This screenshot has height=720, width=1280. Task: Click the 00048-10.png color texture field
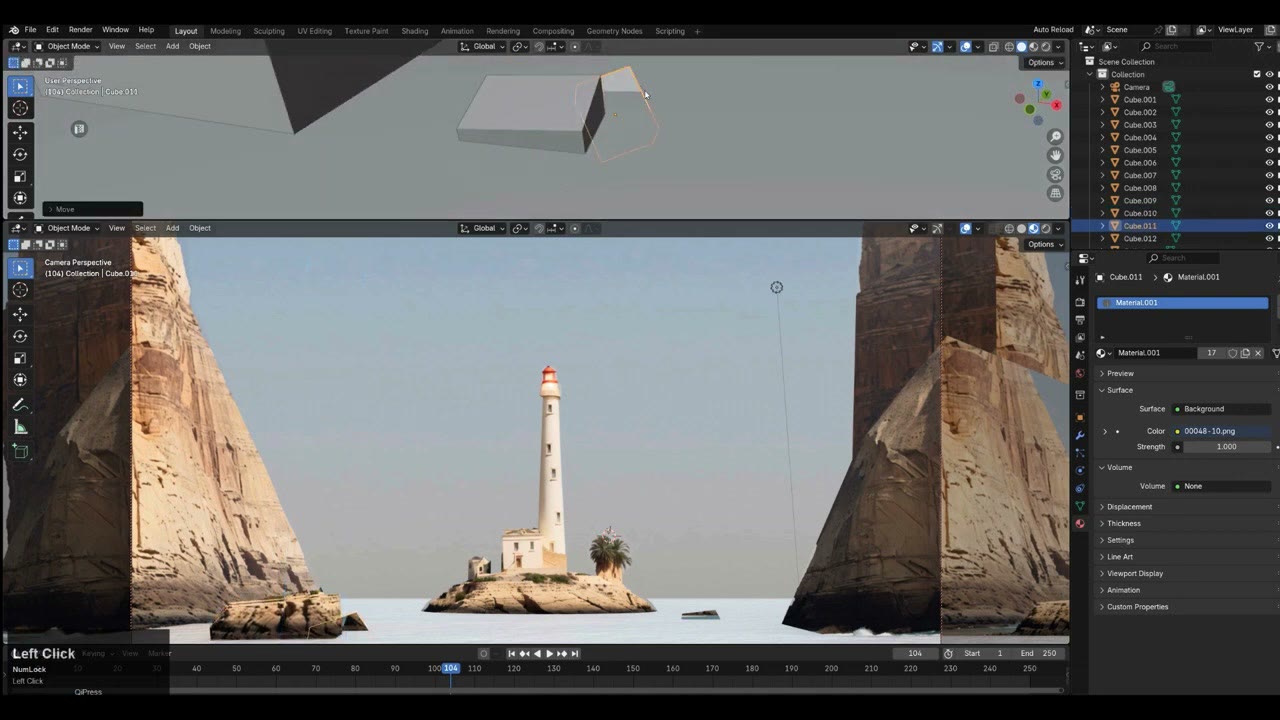[1222, 431]
